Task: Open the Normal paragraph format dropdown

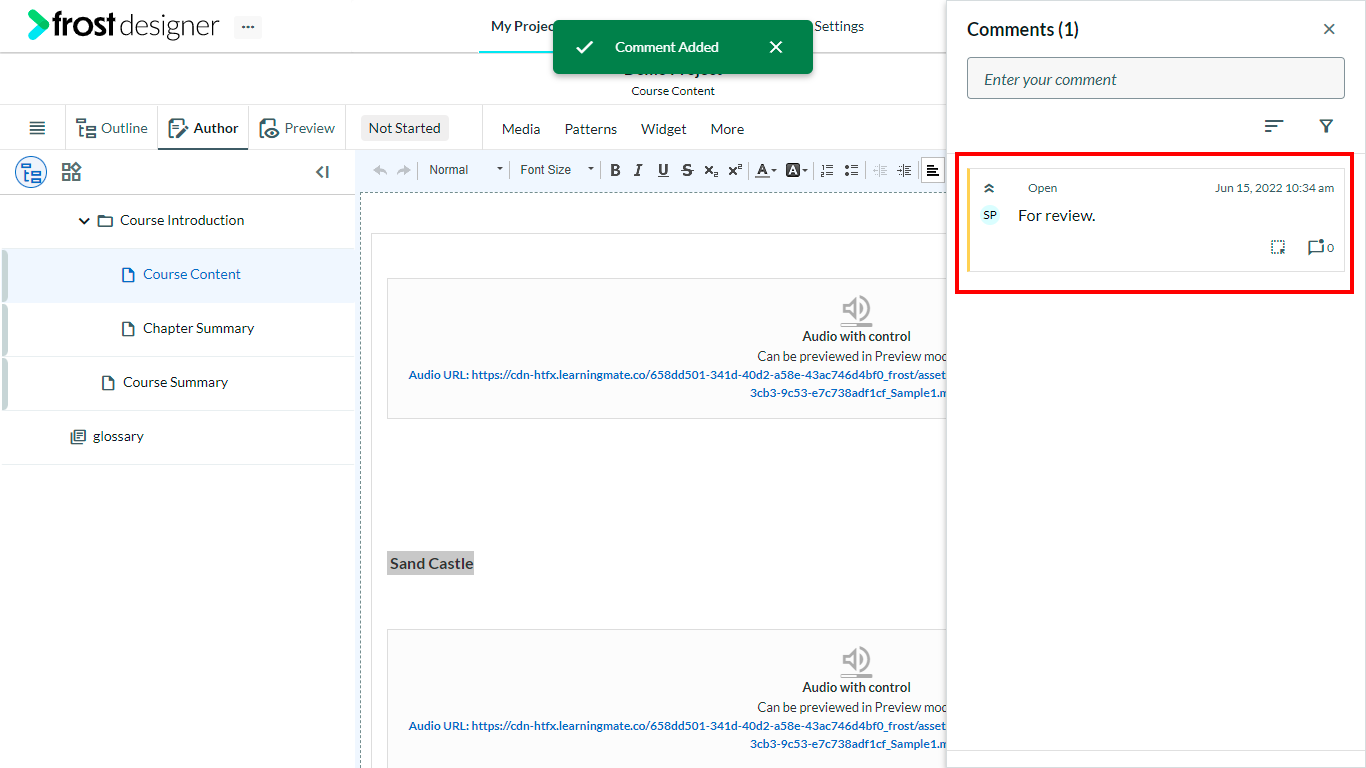Action: tap(465, 170)
